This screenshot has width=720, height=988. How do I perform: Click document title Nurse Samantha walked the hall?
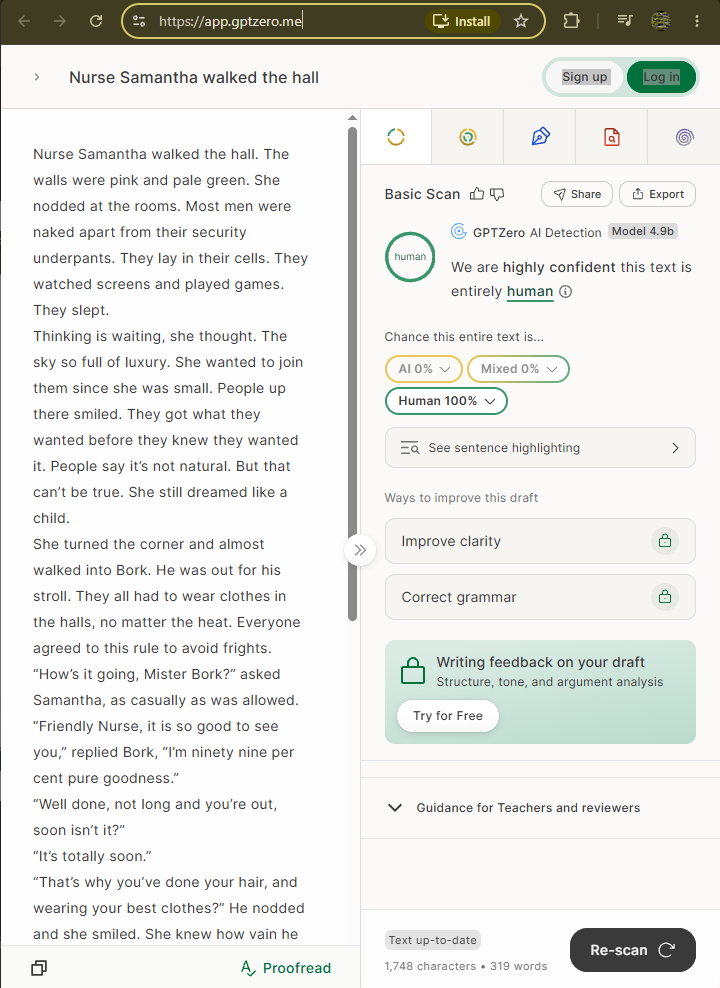(194, 78)
